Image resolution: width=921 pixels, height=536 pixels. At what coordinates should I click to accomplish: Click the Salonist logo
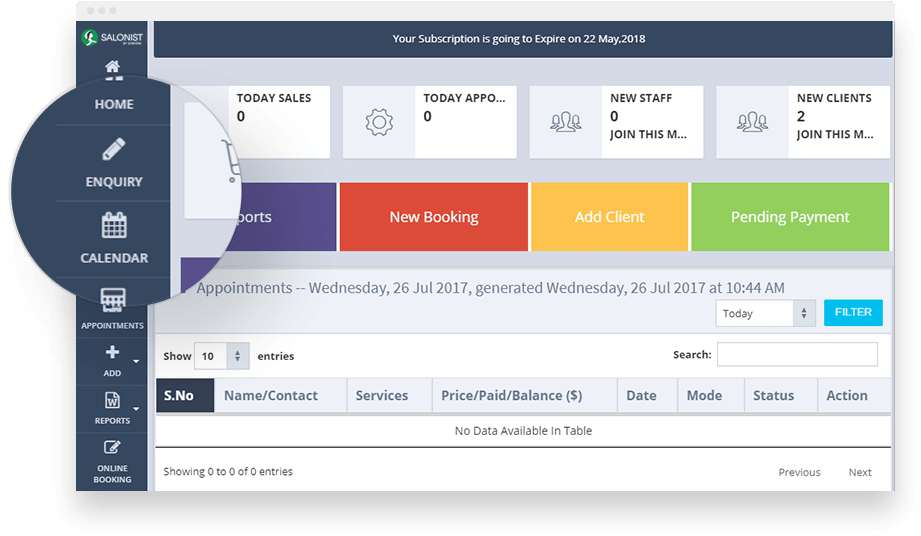(112, 38)
